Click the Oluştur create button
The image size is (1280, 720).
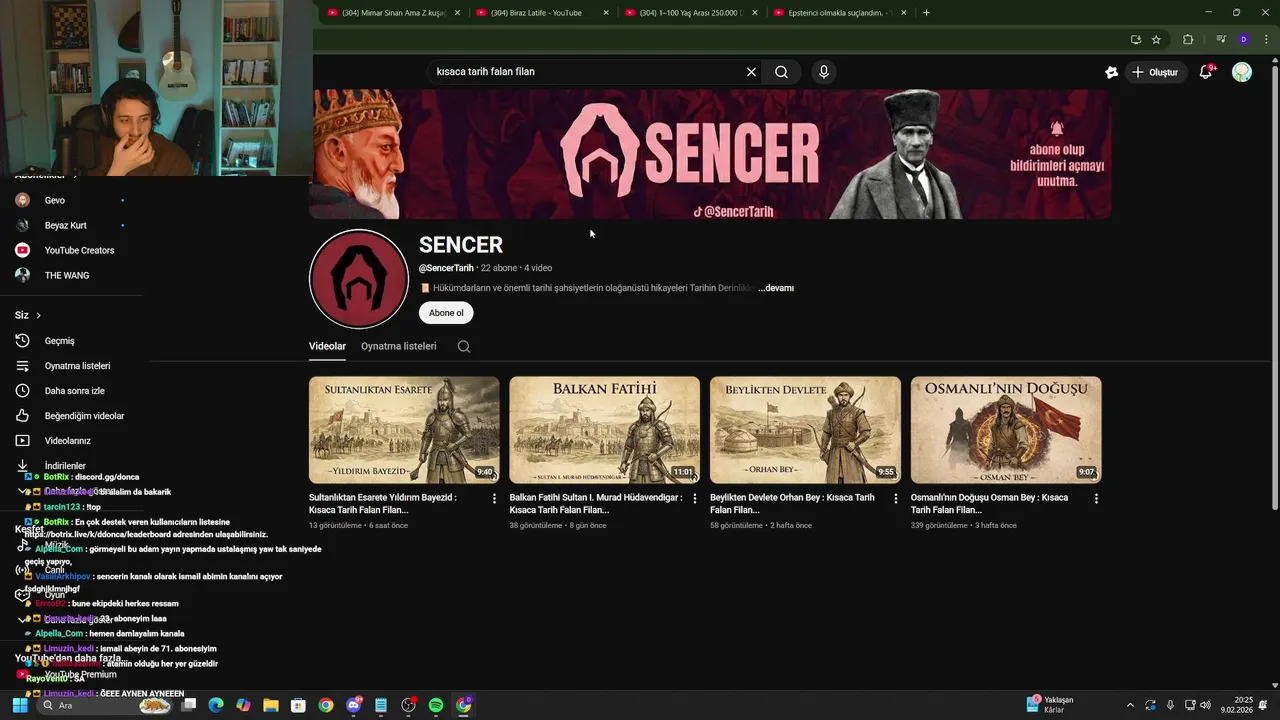click(x=1155, y=72)
